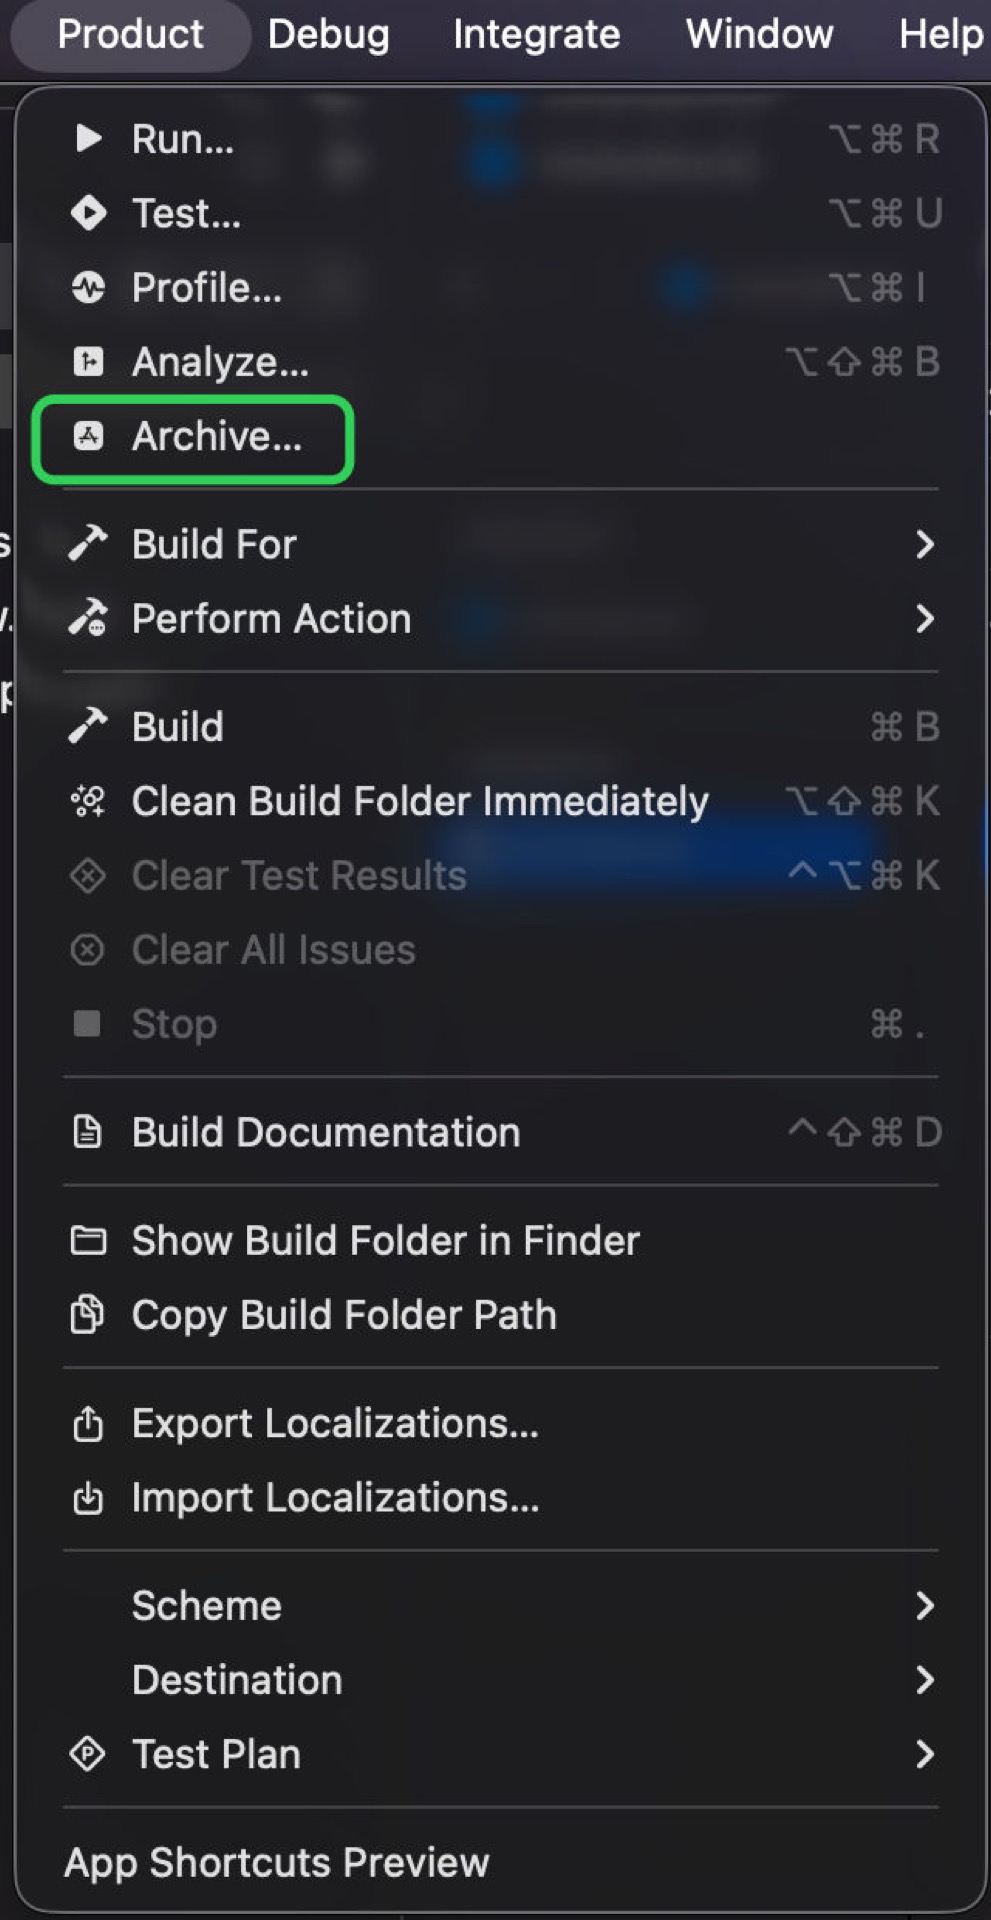Click the hammer icon next to Build
Image resolution: width=991 pixels, height=1920 pixels.
click(x=88, y=727)
